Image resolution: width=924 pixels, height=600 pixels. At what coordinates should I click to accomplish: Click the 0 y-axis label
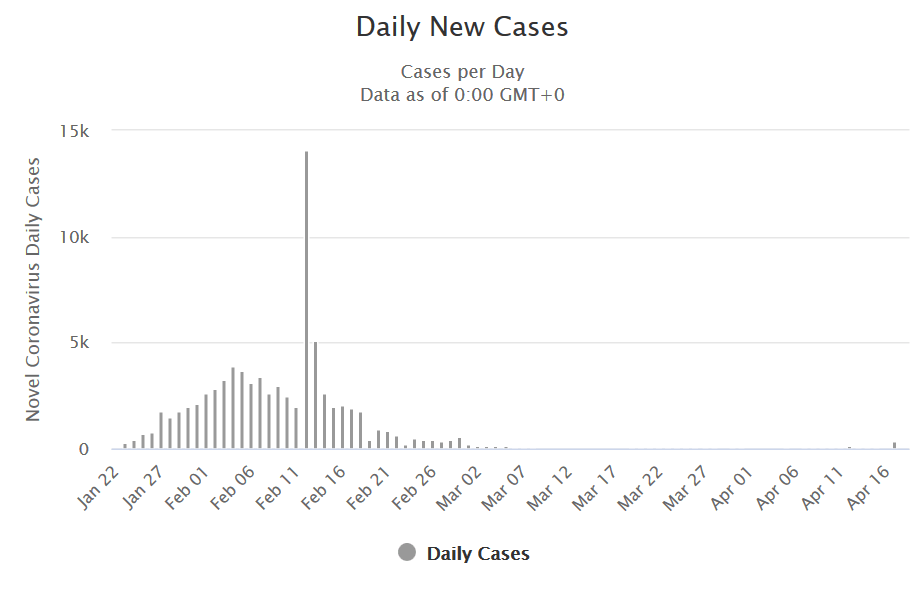click(x=84, y=449)
